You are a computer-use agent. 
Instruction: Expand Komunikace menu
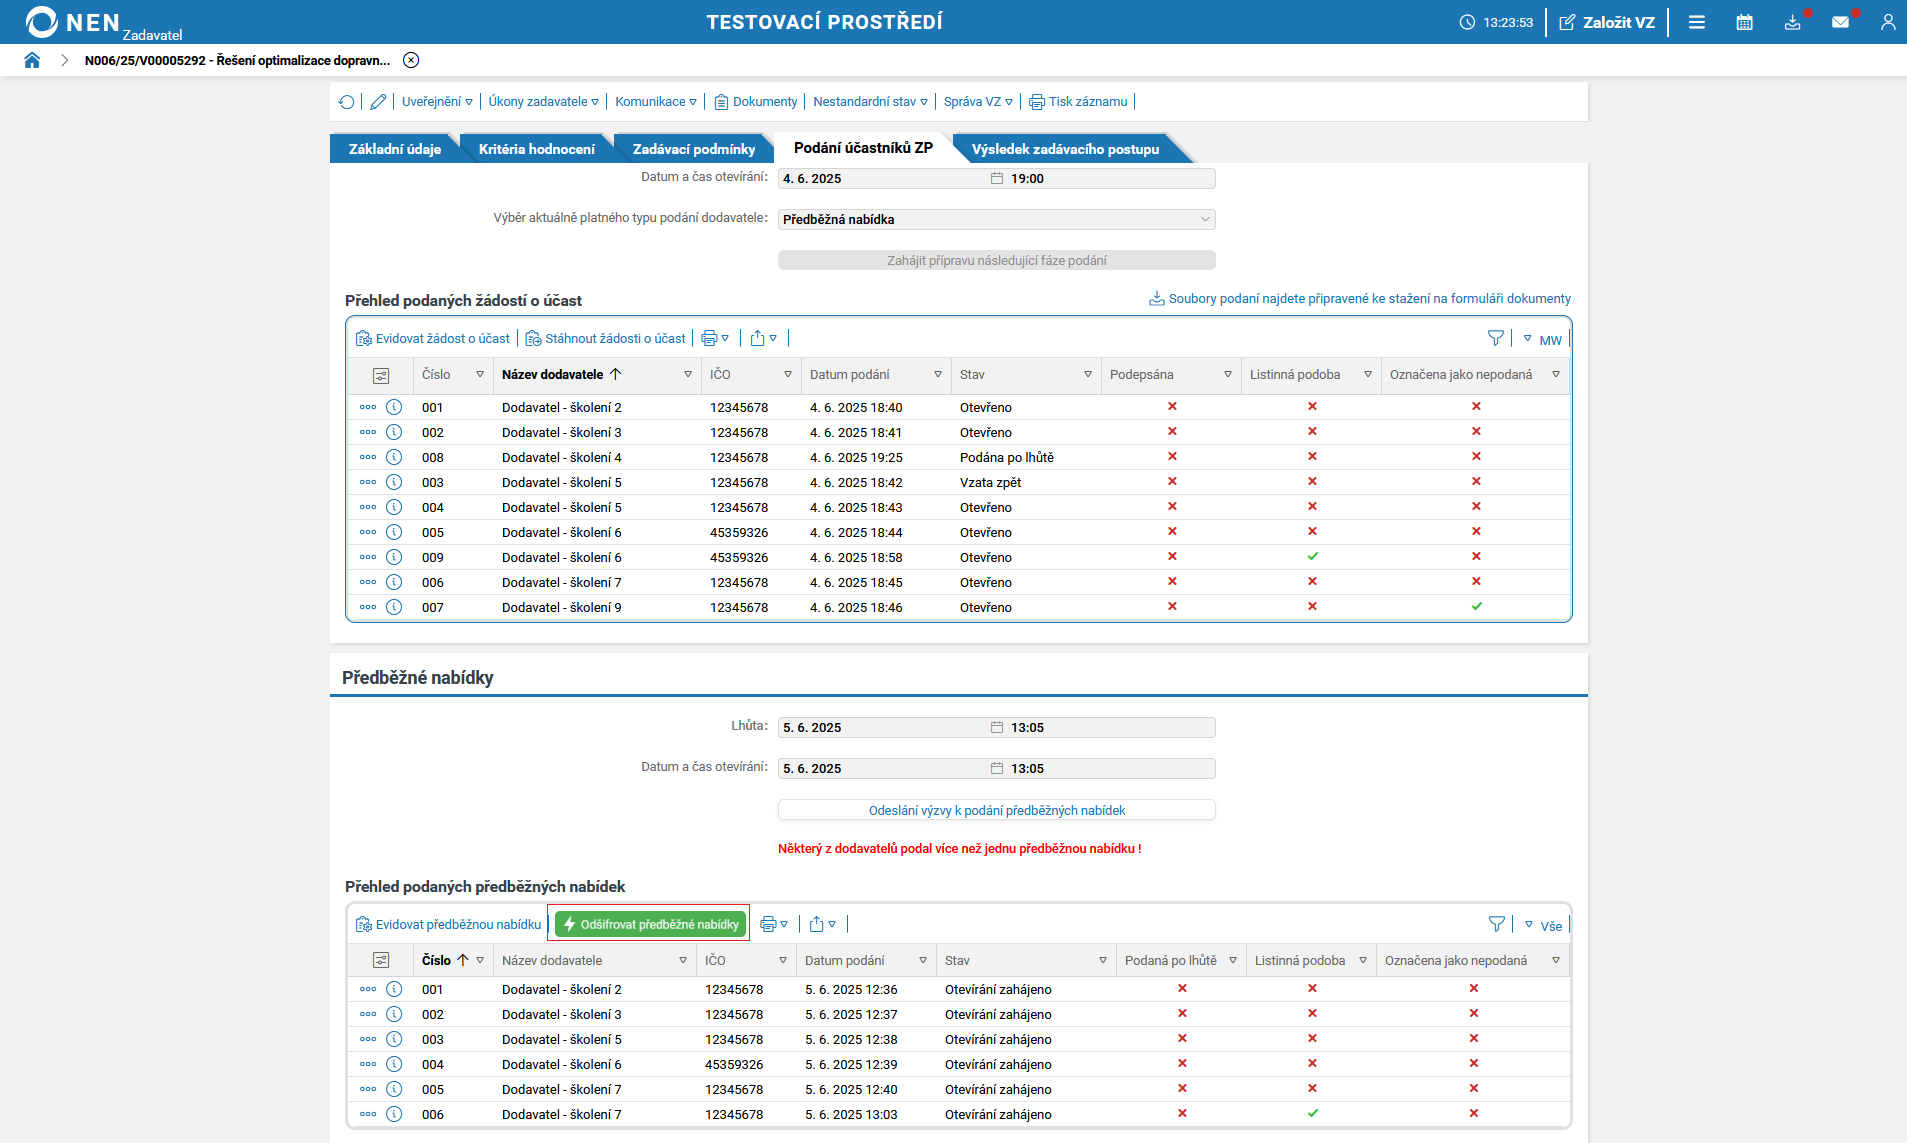point(656,102)
